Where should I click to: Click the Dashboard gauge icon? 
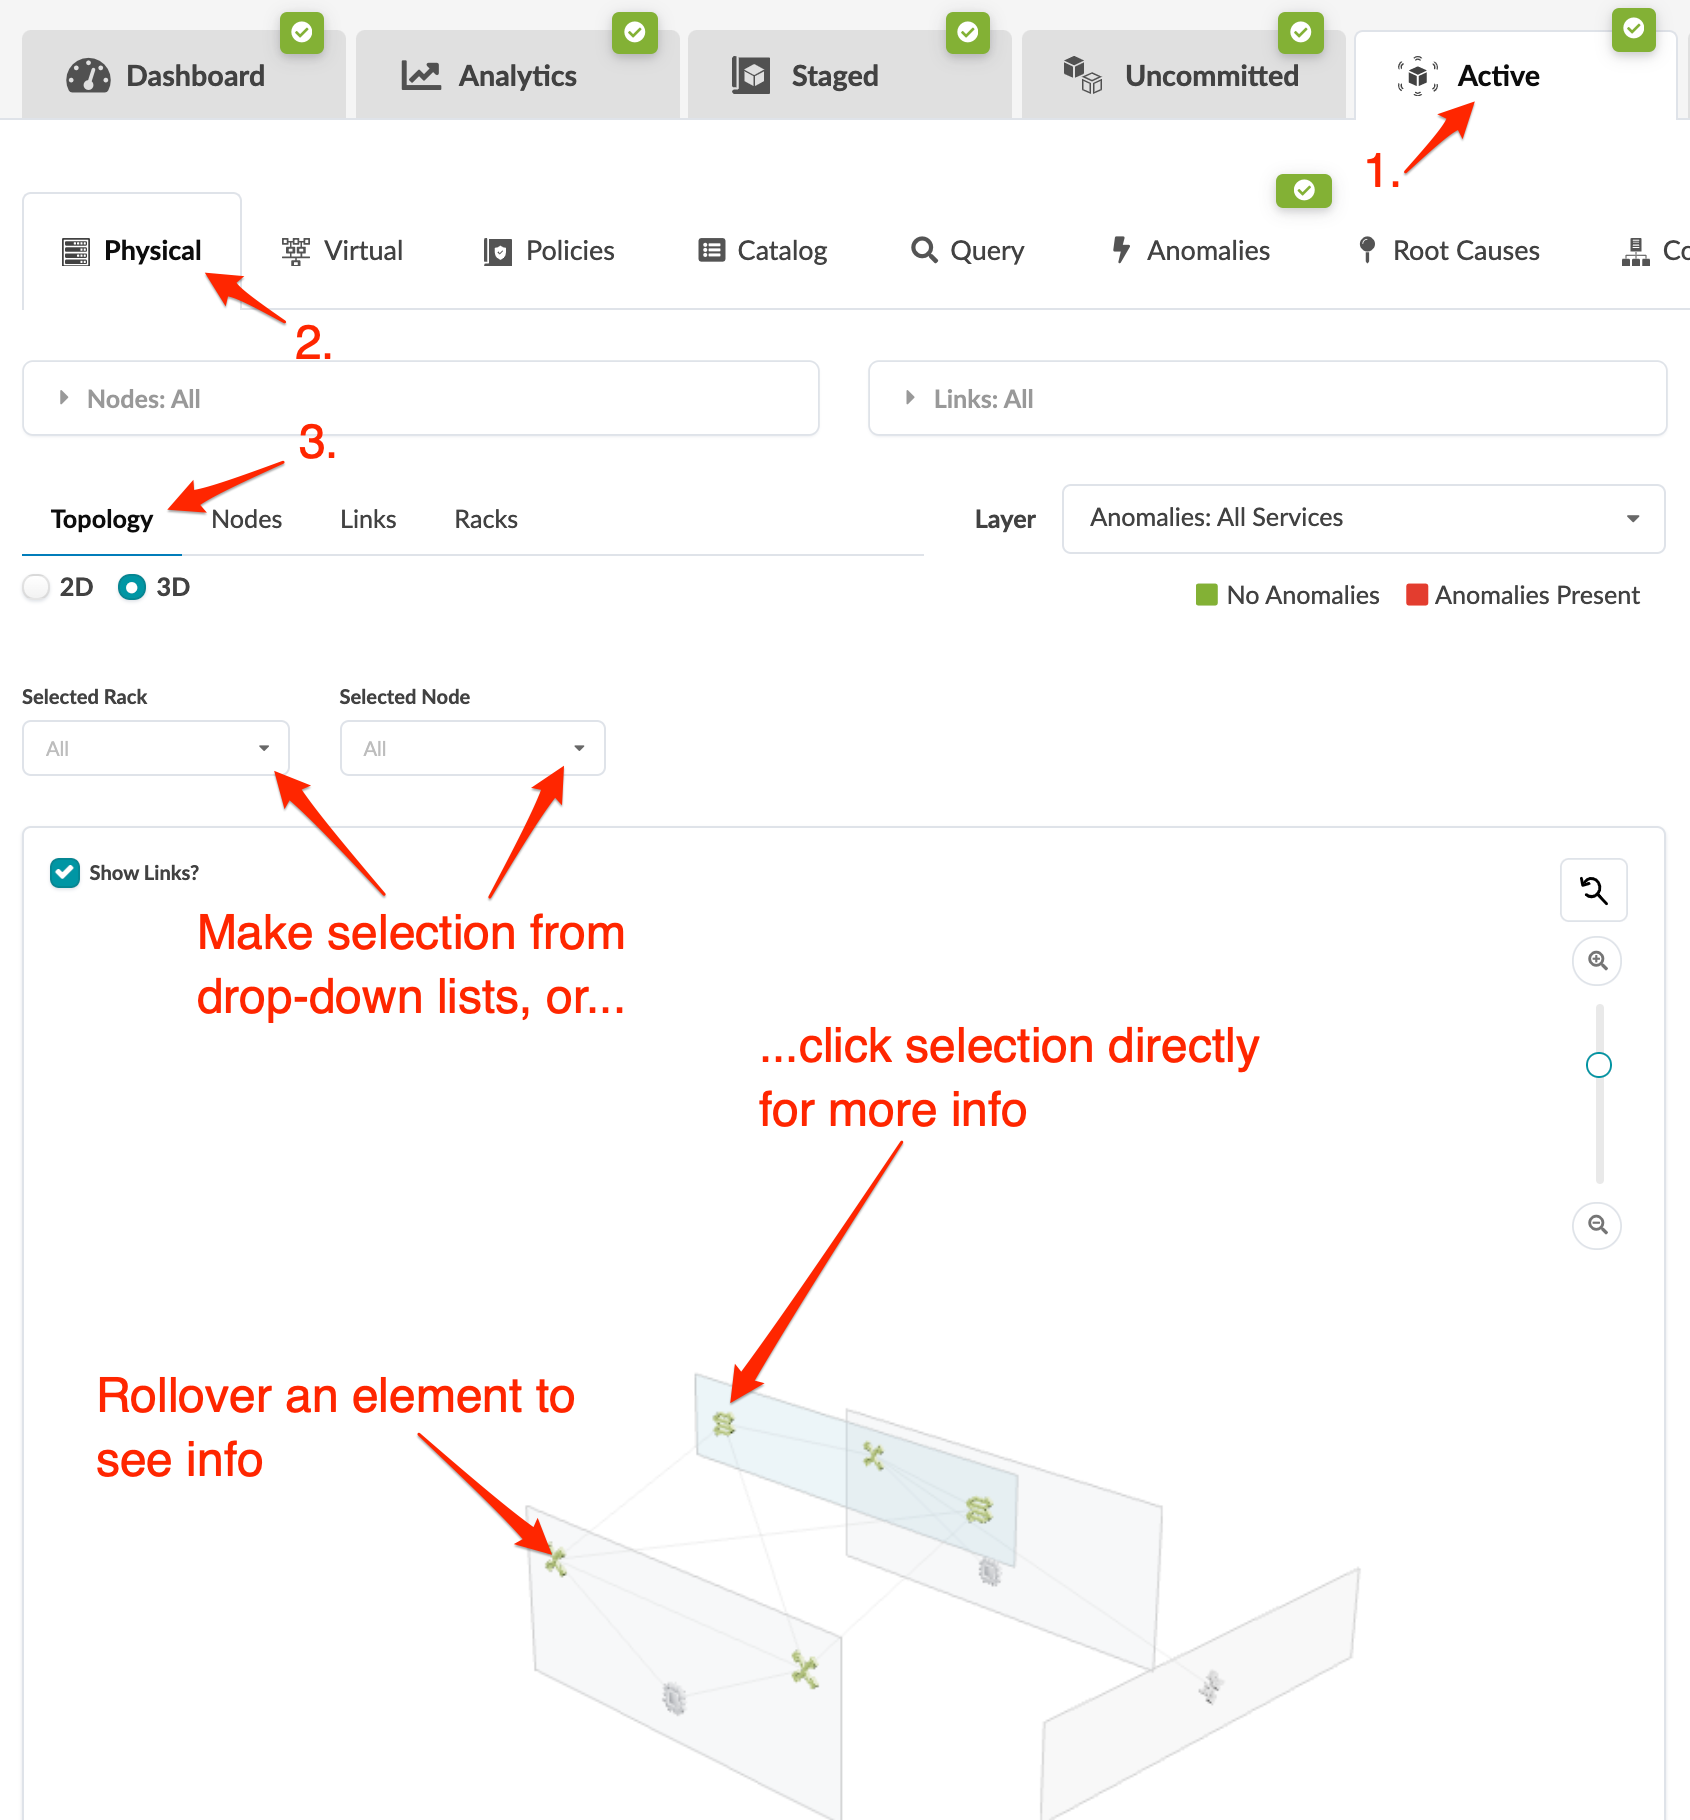[88, 76]
